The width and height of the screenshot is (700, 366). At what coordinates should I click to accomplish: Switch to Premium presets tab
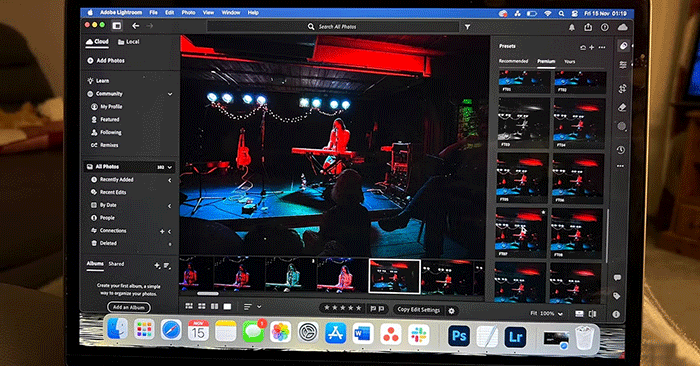pyautogui.click(x=546, y=61)
